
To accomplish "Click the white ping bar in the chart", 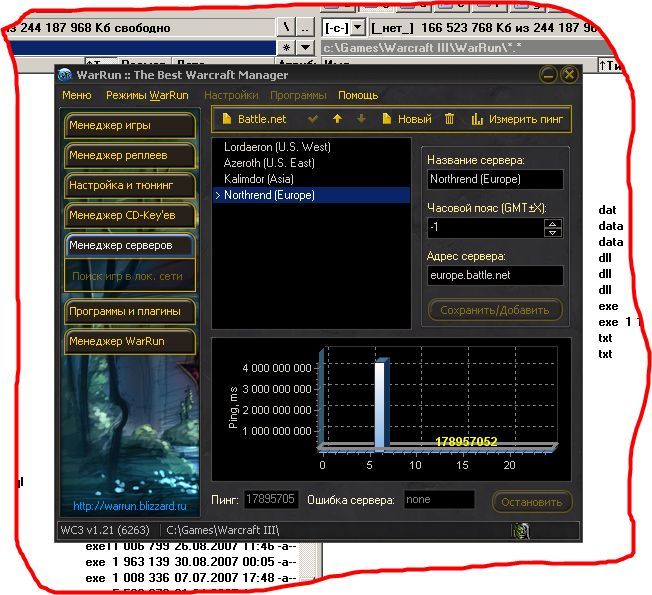I will click(x=380, y=405).
